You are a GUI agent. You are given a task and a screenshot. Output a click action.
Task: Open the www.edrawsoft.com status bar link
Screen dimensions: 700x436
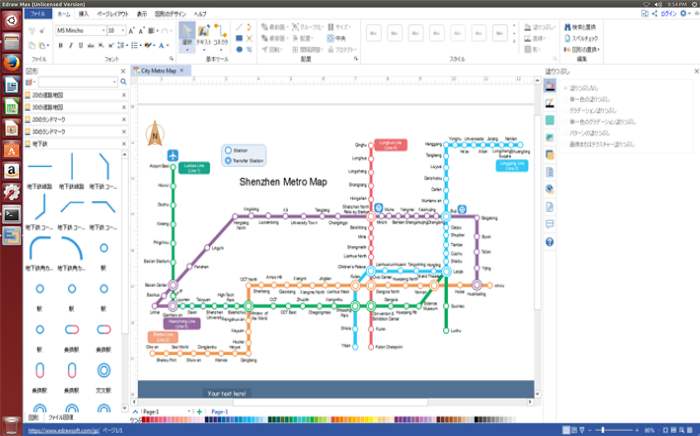tap(63, 430)
